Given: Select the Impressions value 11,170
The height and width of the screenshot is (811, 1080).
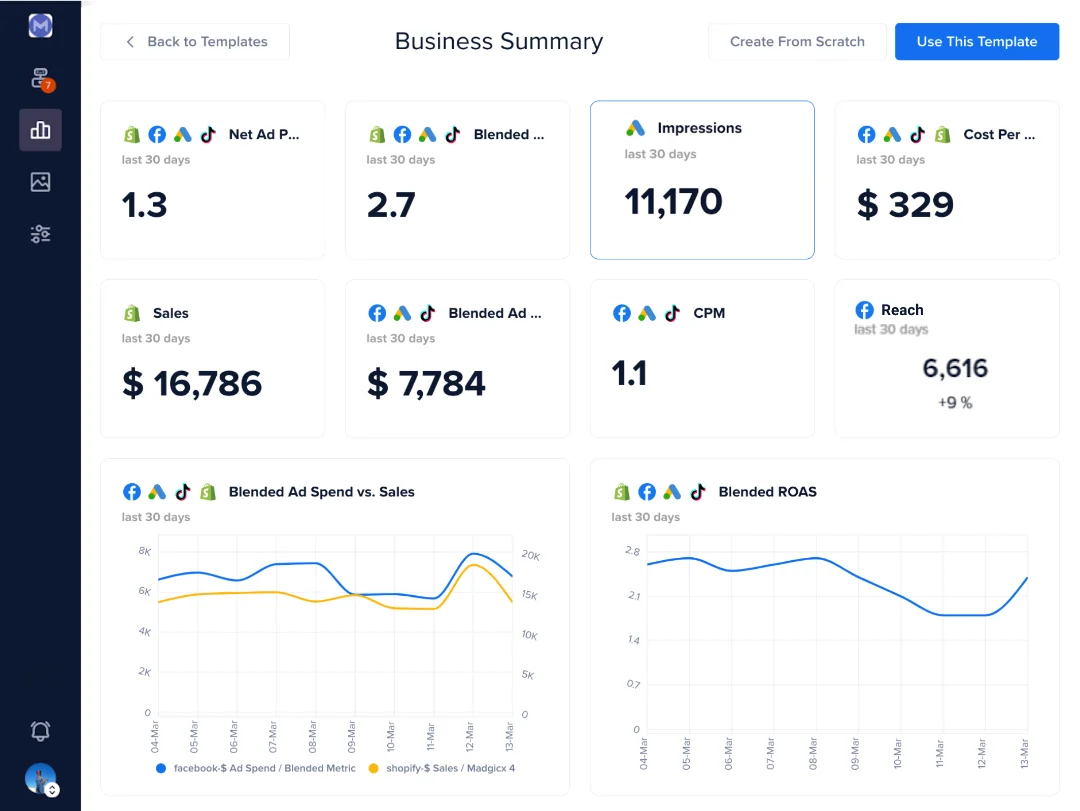Looking at the screenshot, I should click(673, 202).
